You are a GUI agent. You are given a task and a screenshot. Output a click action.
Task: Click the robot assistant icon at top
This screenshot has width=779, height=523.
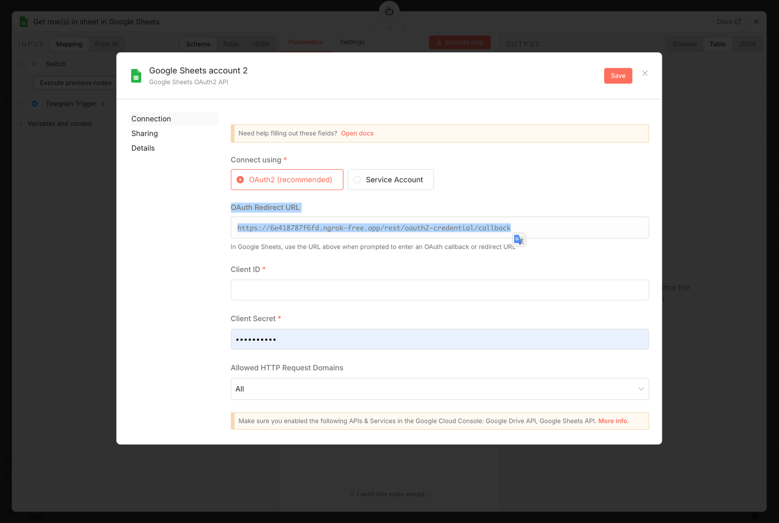[389, 10]
